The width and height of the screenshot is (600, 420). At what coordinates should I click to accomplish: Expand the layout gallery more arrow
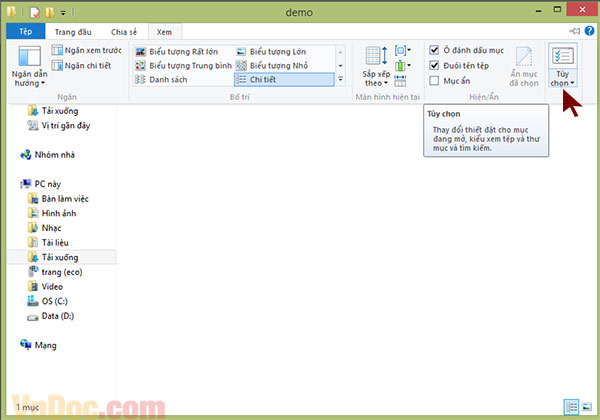[x=340, y=80]
